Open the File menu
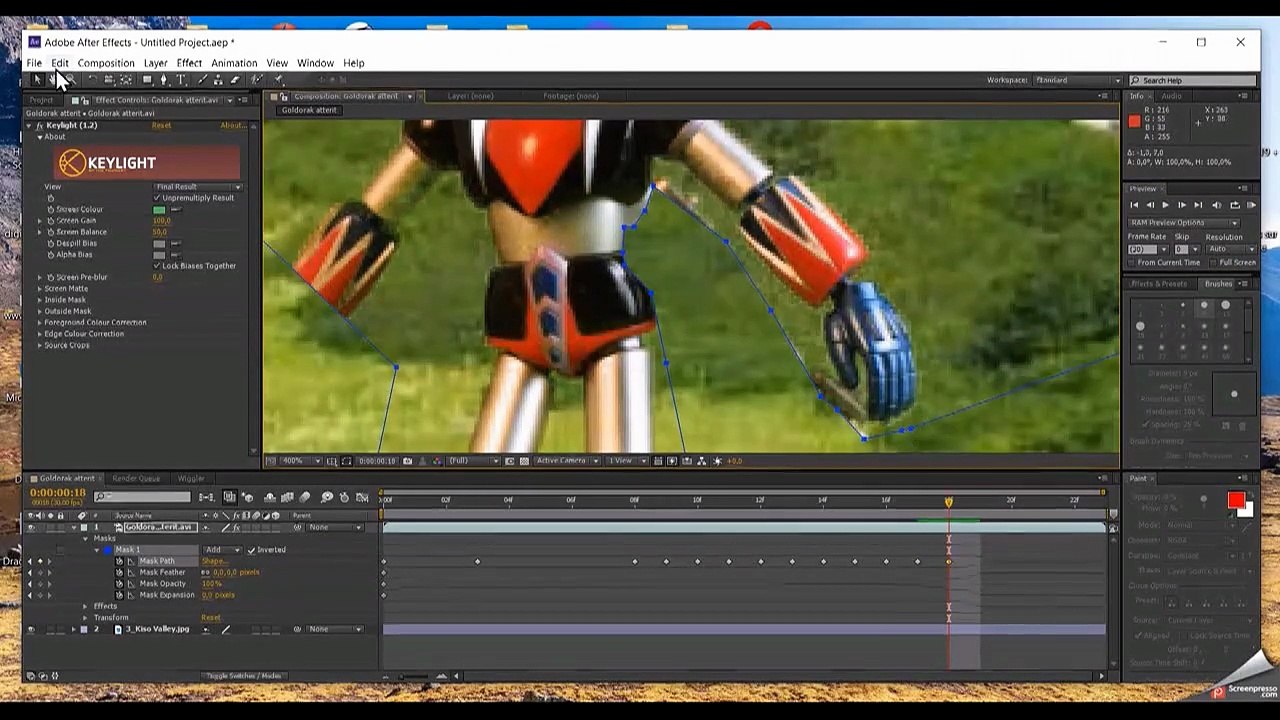 coord(34,63)
